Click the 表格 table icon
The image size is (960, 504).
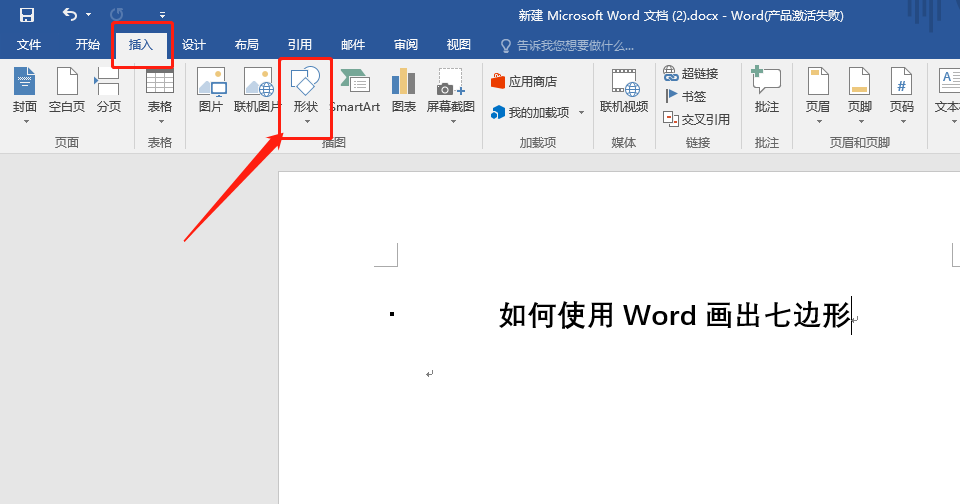pos(160,82)
